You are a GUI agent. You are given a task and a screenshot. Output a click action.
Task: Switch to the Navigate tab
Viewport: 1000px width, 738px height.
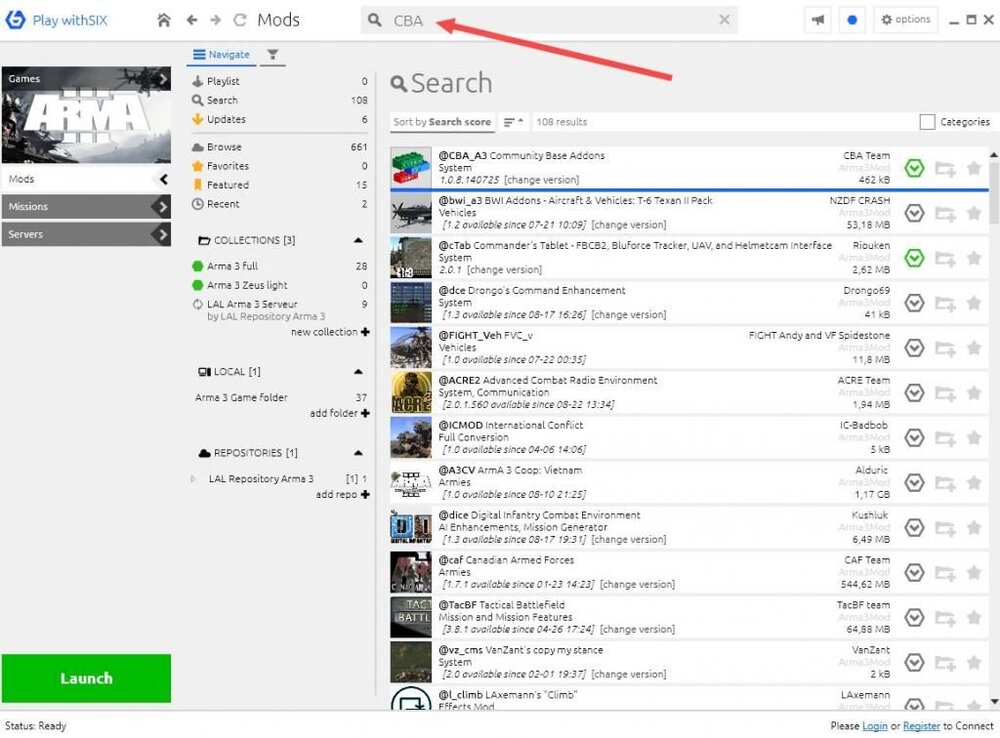point(221,55)
